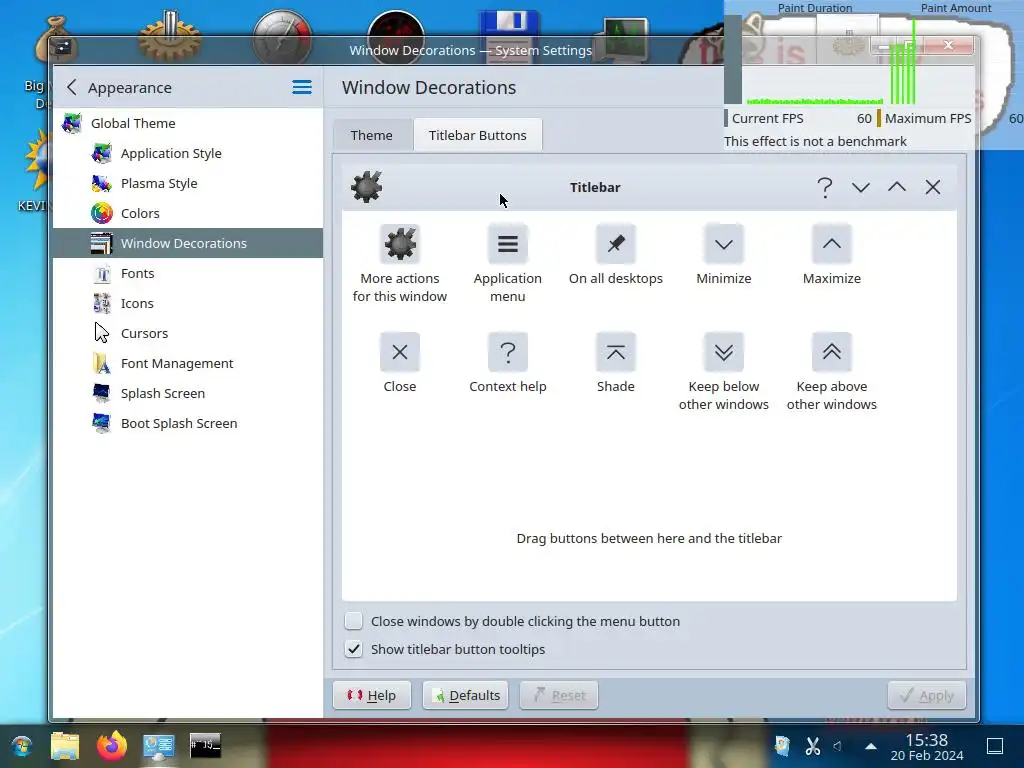
Task: Choose the Context help question mark tile
Action: [507, 352]
